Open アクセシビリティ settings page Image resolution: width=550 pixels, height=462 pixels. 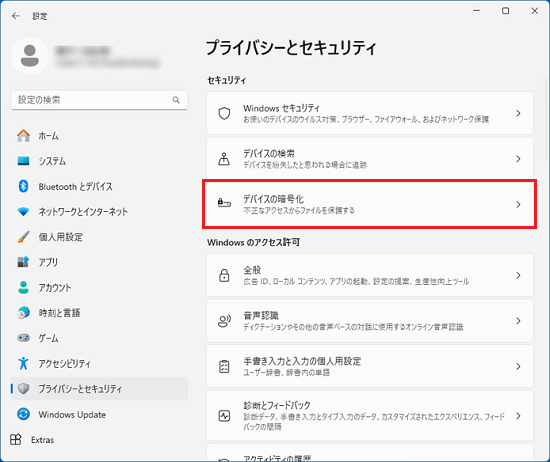tap(100, 363)
